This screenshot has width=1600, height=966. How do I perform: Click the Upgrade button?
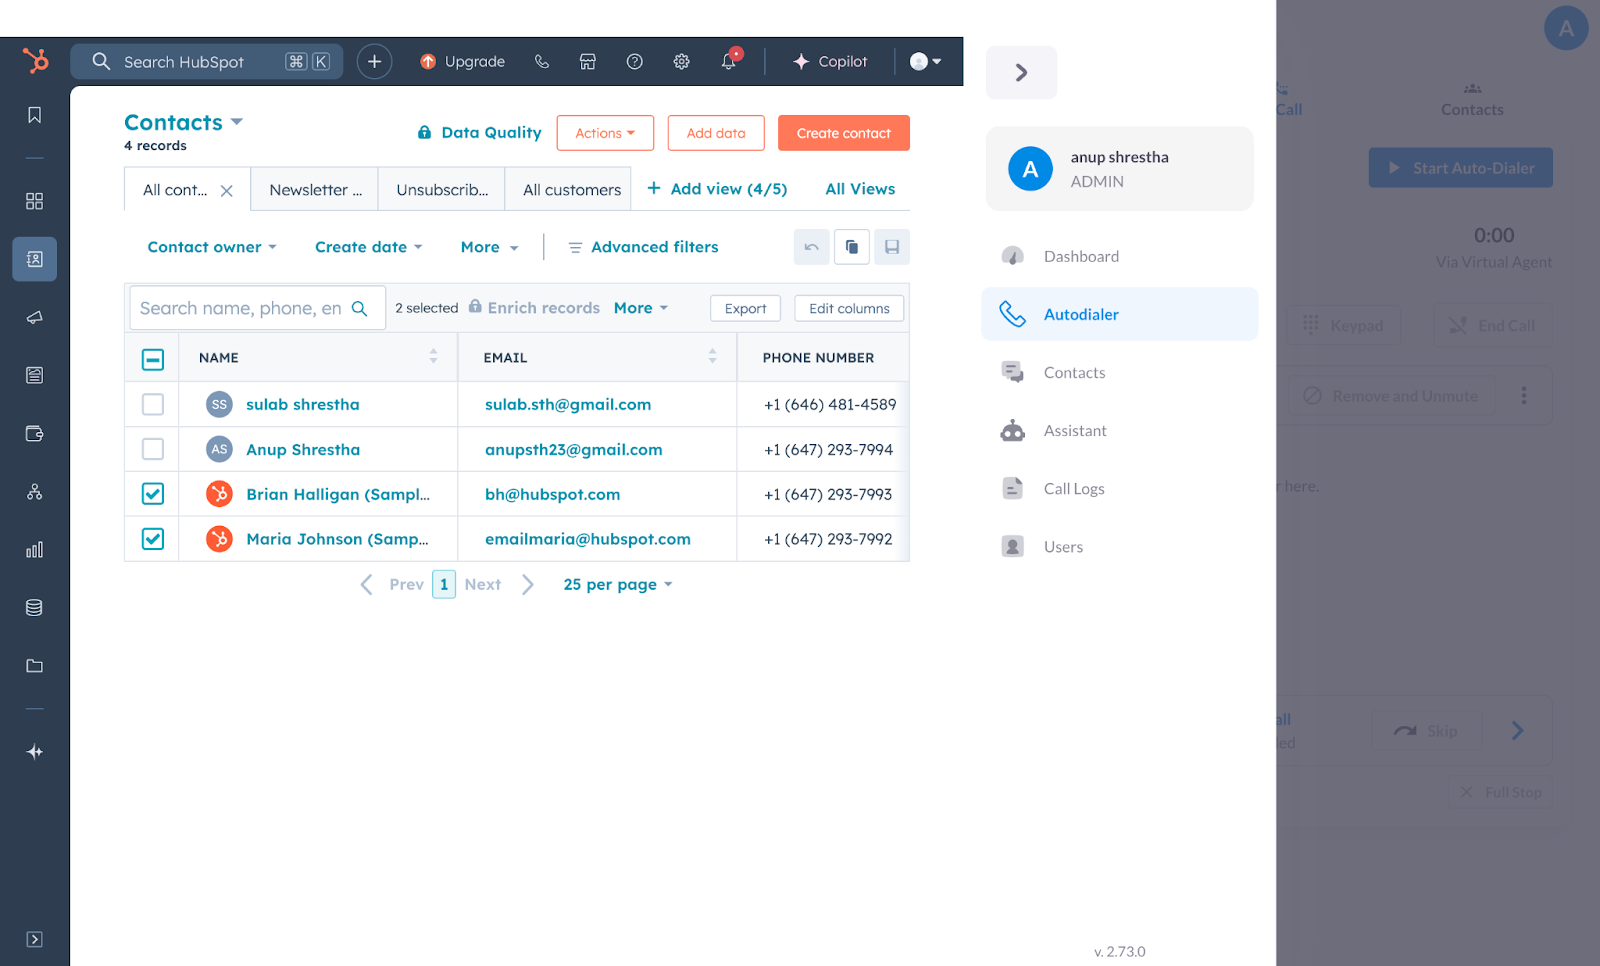pyautogui.click(x=462, y=61)
